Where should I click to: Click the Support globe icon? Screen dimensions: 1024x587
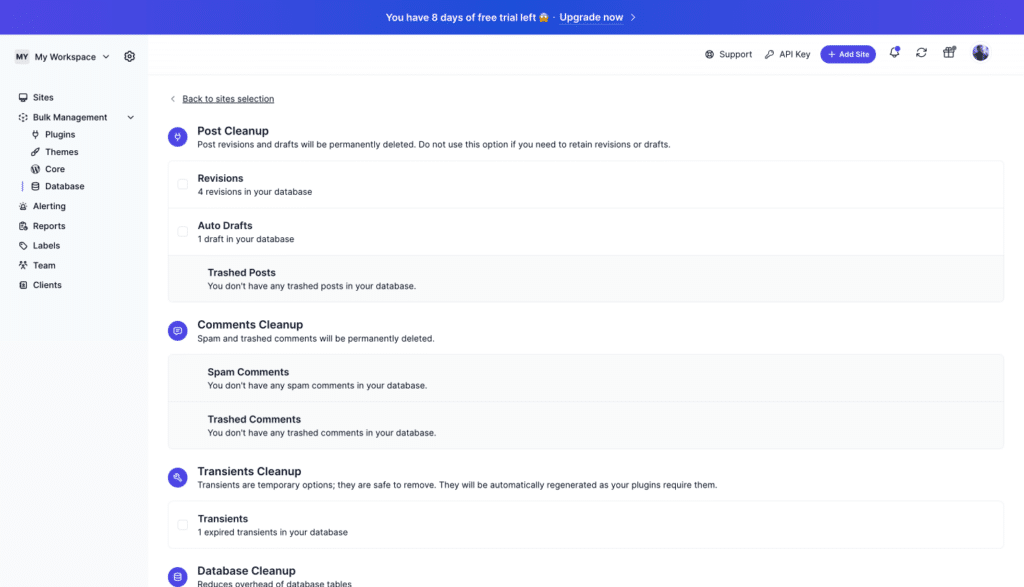coord(709,54)
